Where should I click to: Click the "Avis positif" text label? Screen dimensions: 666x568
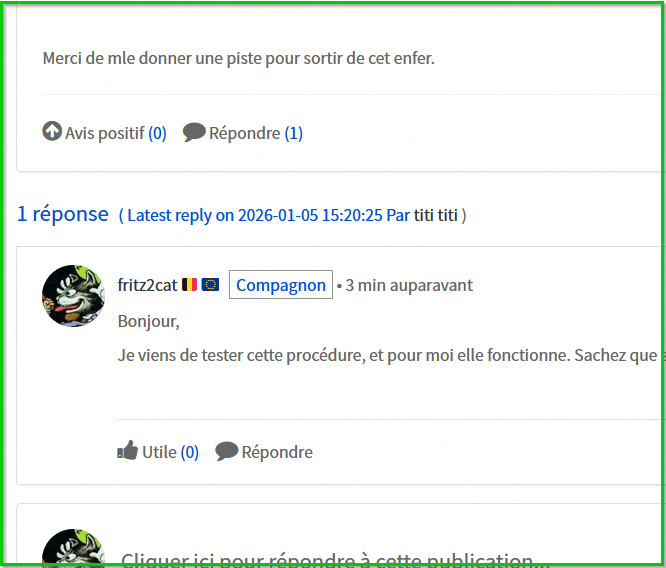click(x=105, y=133)
